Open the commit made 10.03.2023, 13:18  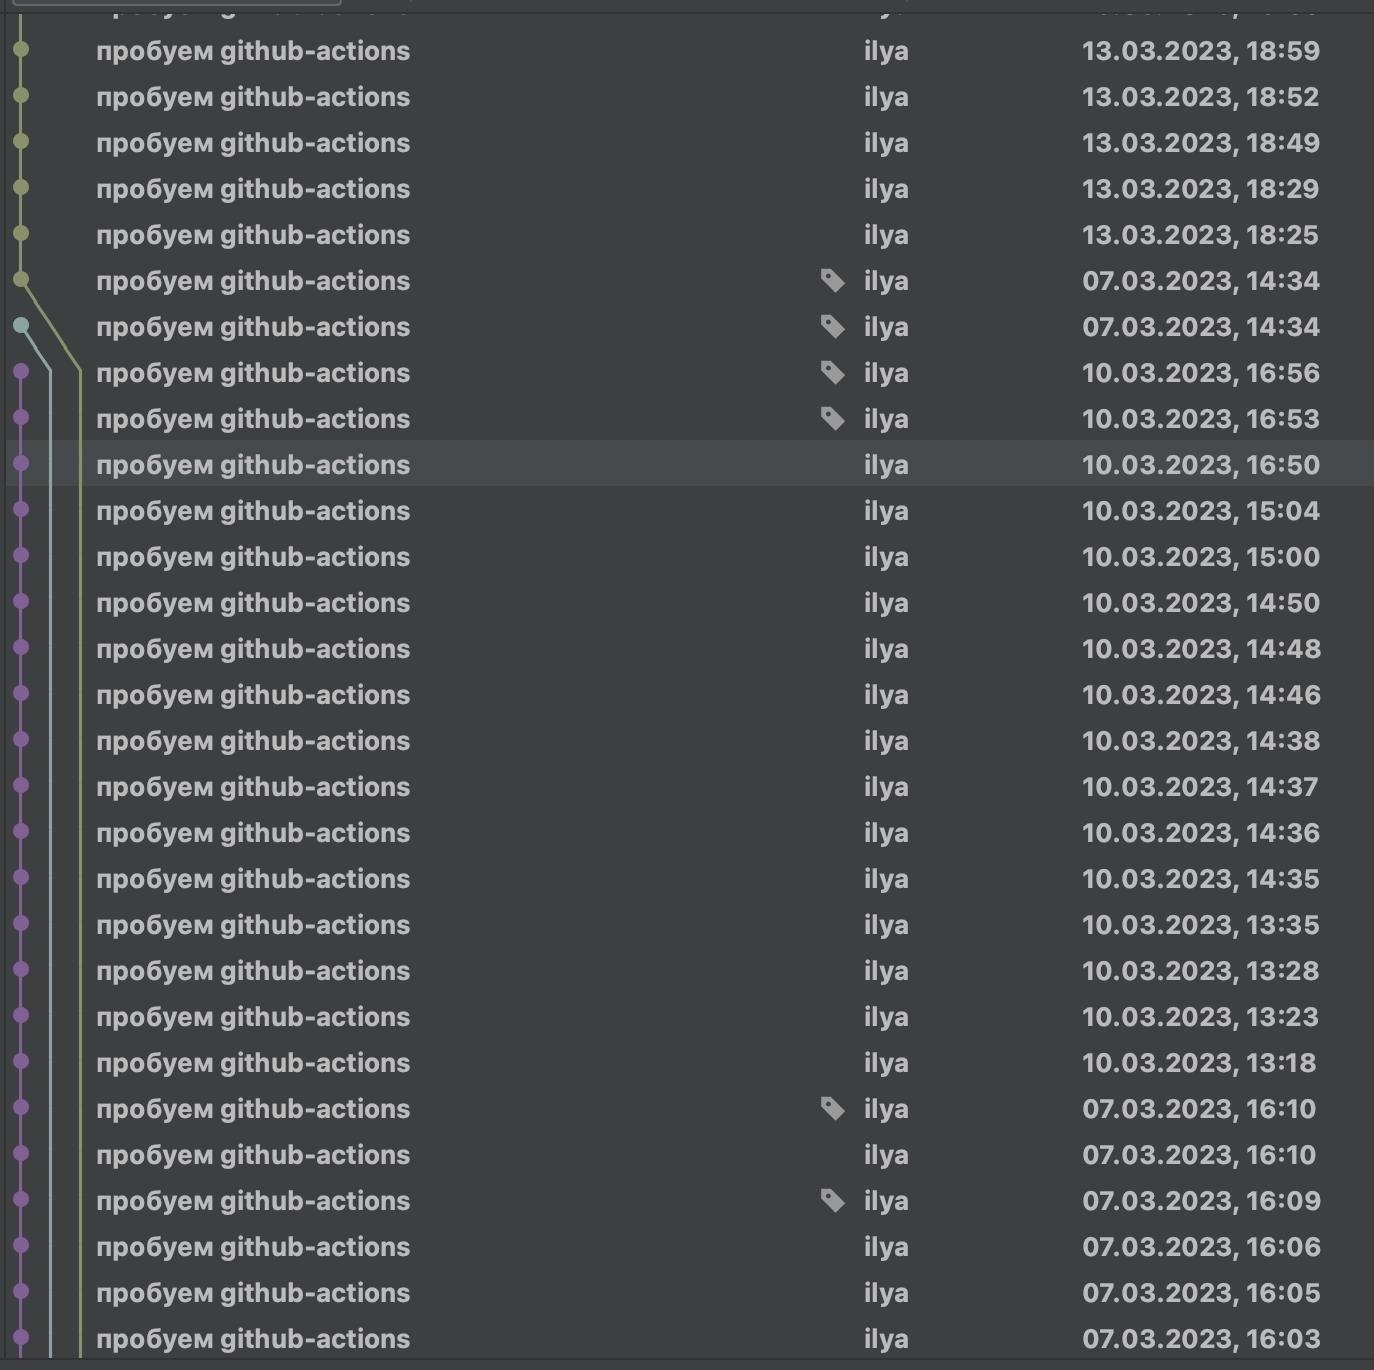click(x=253, y=1063)
